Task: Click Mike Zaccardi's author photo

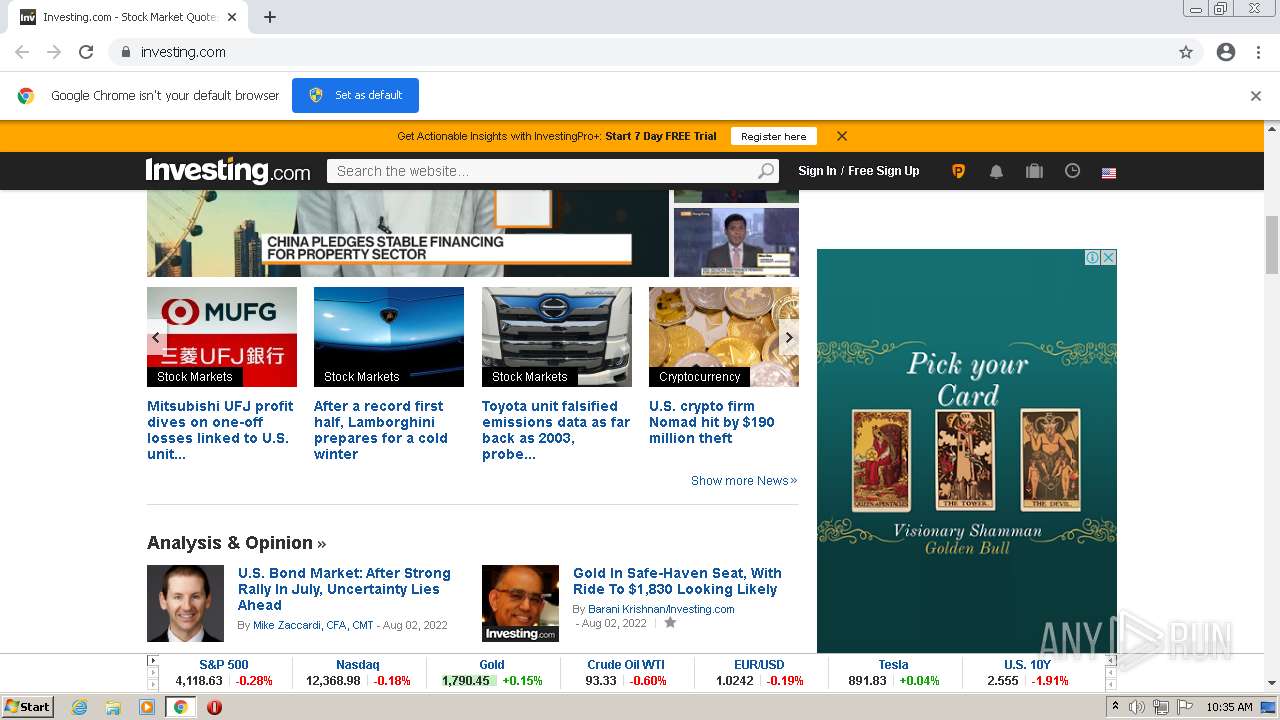Action: tap(185, 603)
